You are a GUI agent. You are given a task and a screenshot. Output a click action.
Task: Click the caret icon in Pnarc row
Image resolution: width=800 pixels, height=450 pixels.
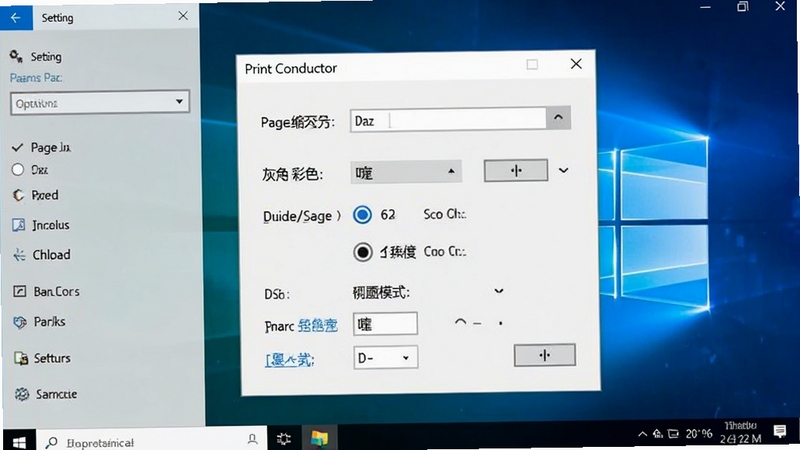[x=460, y=322]
